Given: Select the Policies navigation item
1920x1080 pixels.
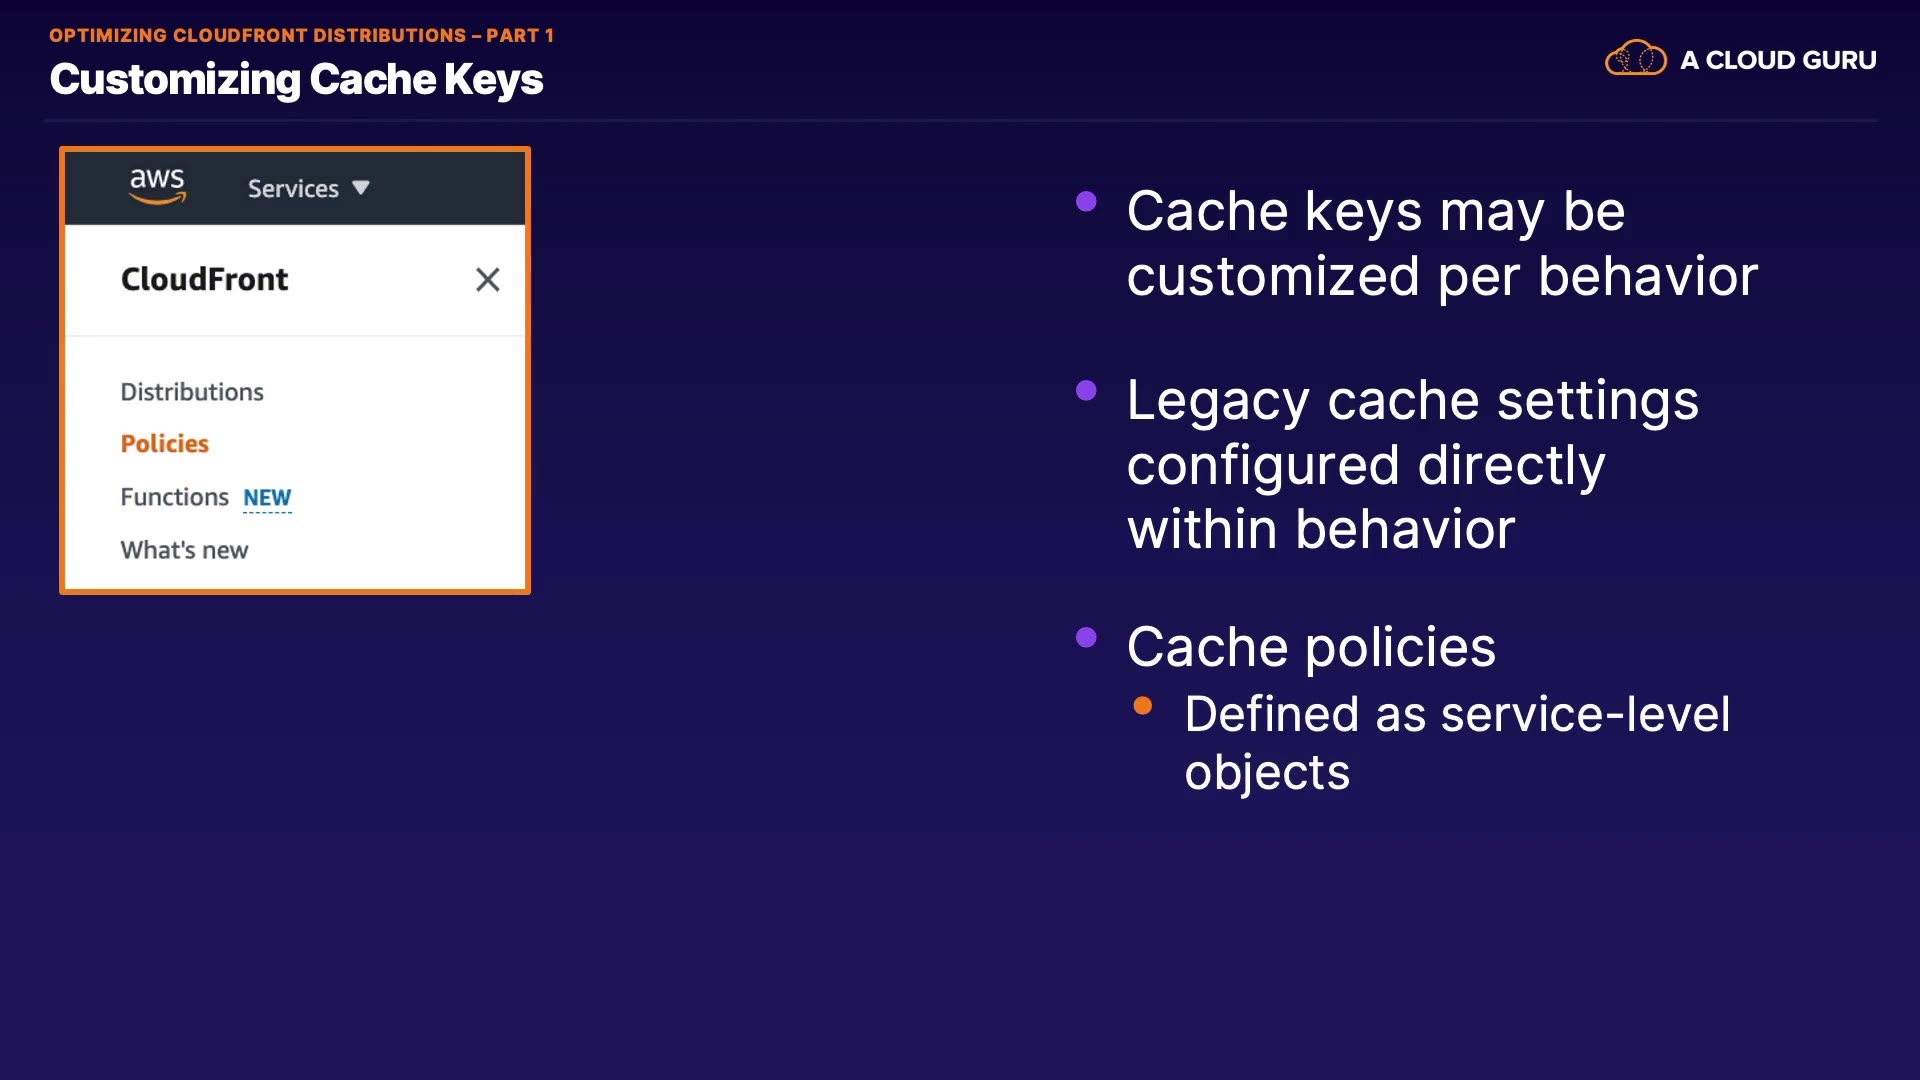Looking at the screenshot, I should tap(165, 444).
